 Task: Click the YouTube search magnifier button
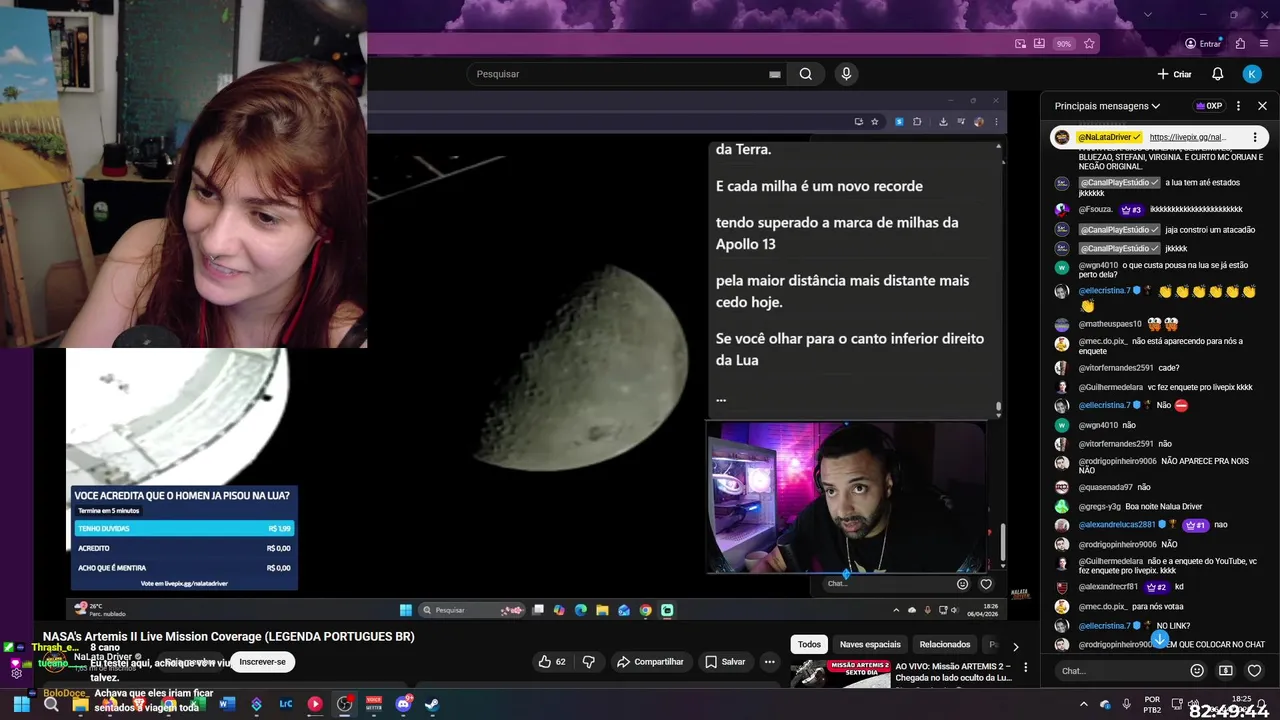coord(805,74)
